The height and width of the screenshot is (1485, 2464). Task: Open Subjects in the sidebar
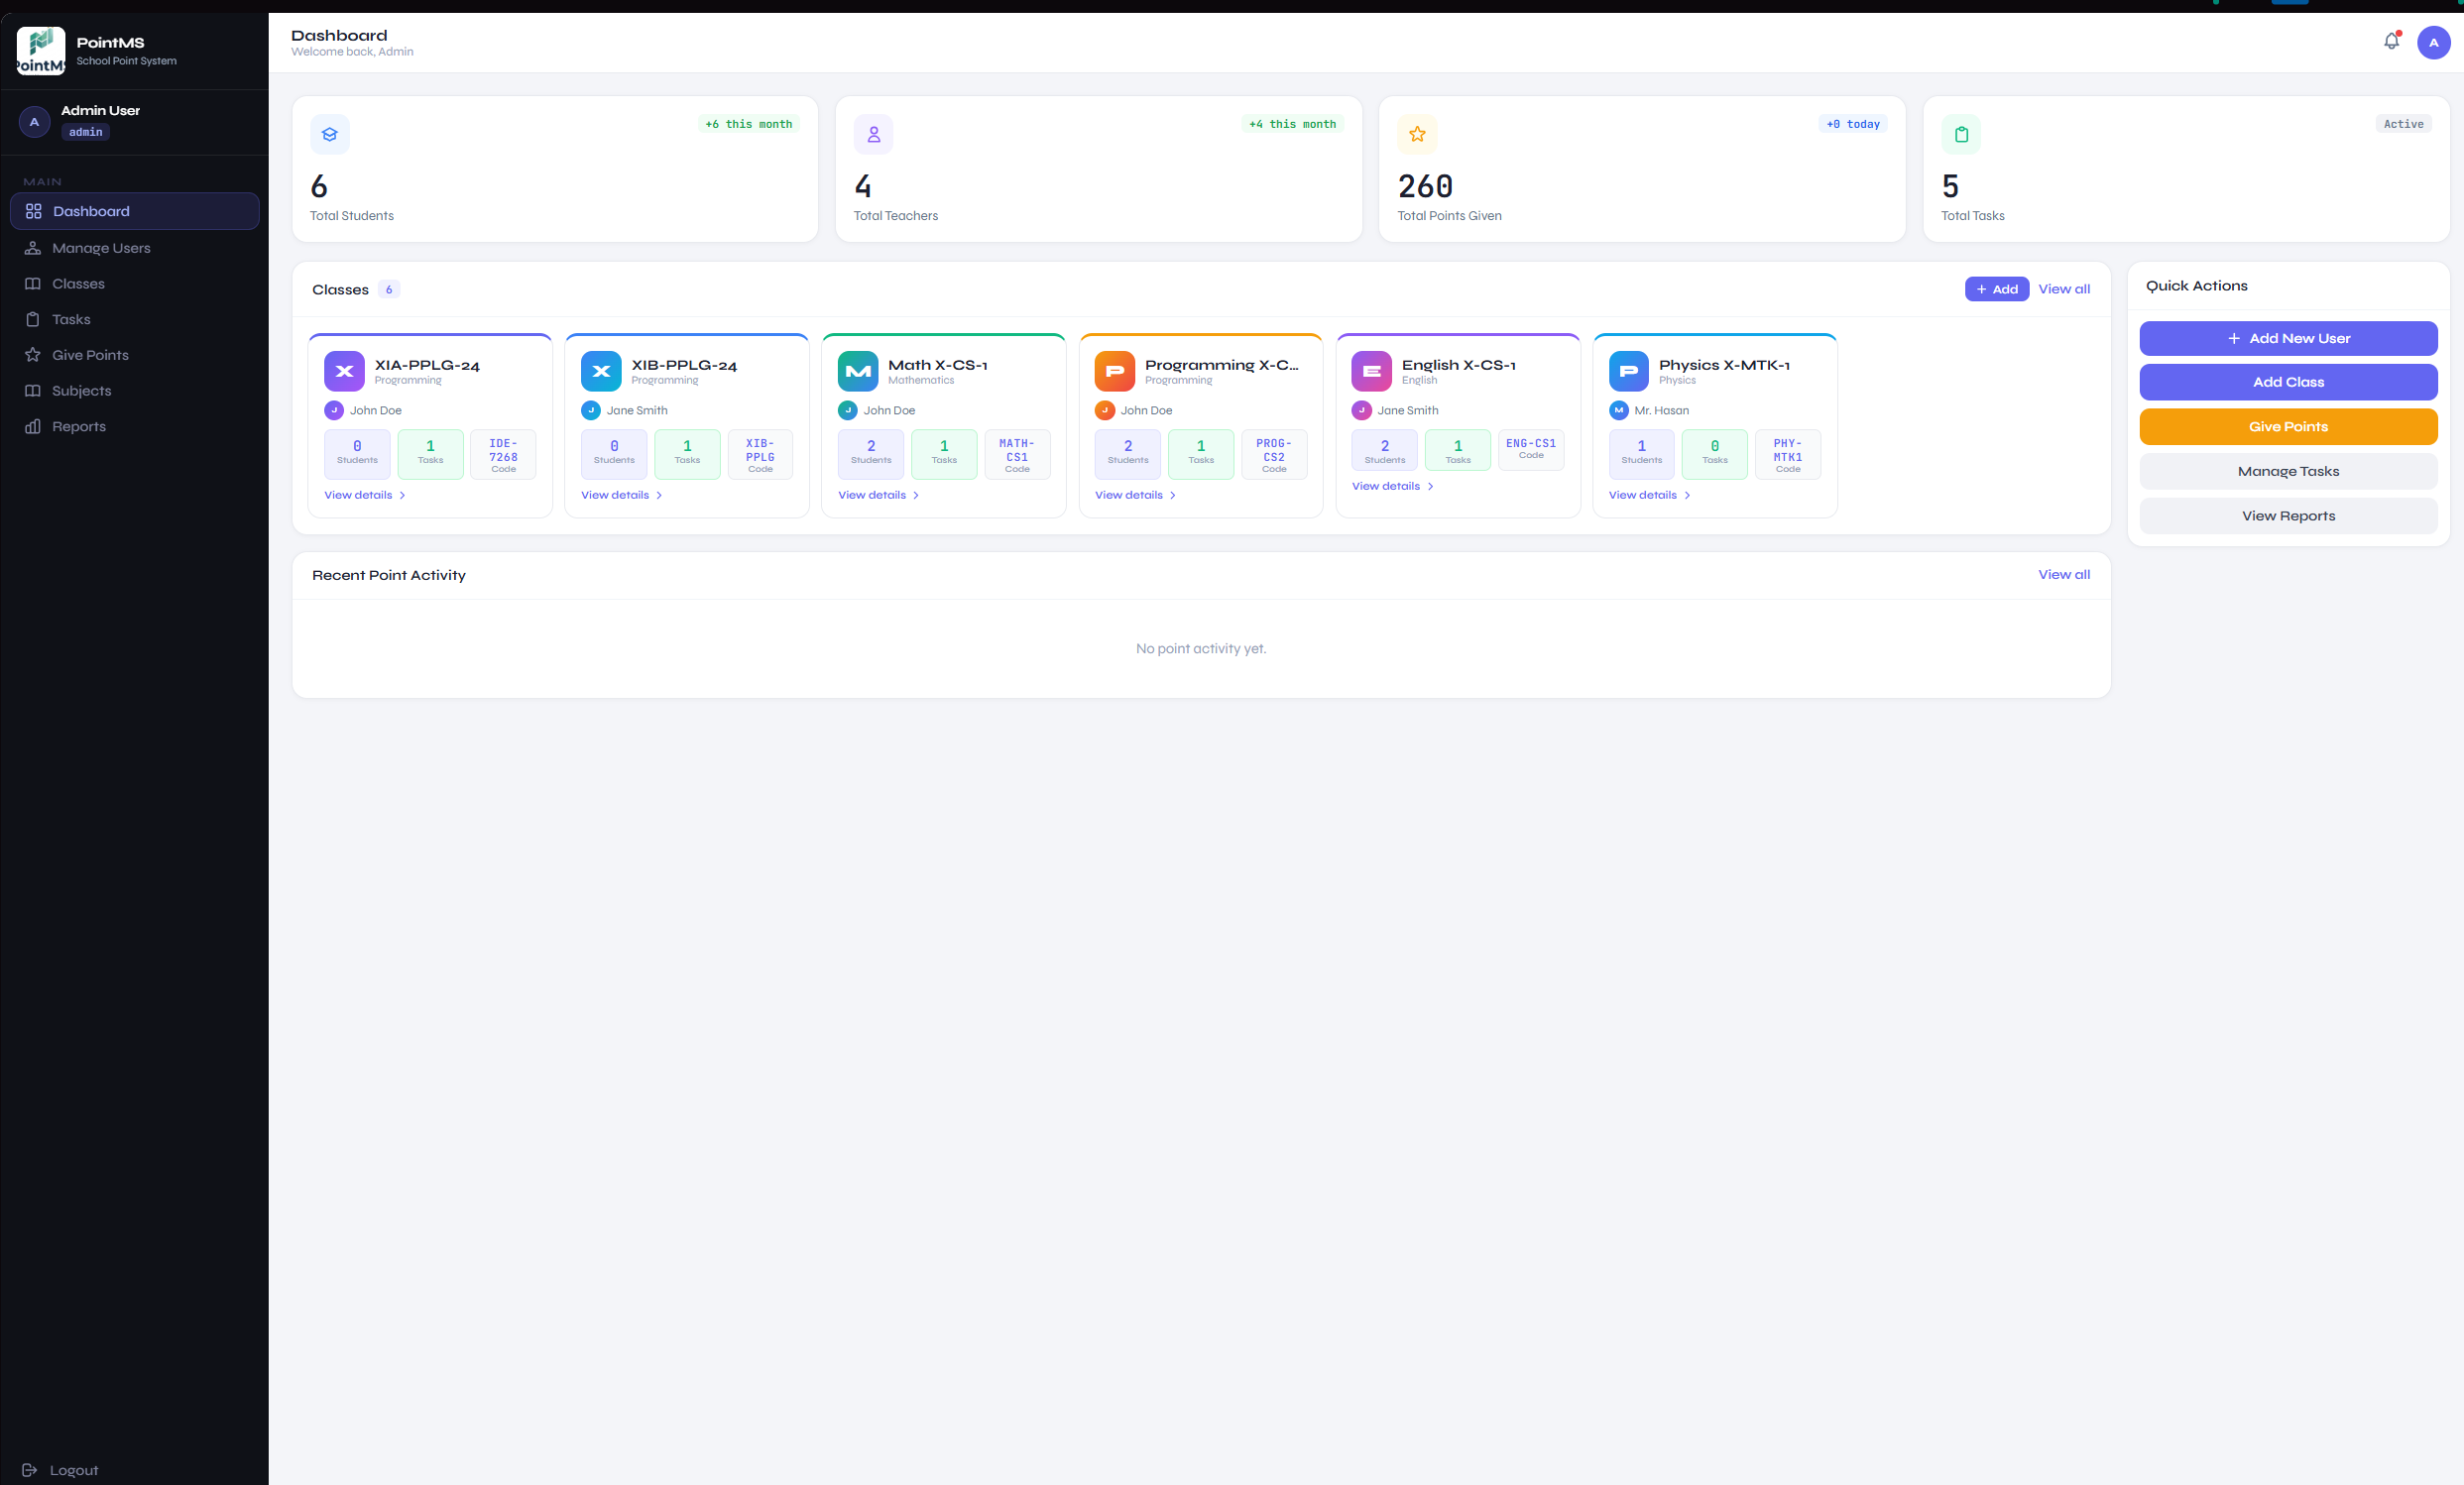[135, 391]
